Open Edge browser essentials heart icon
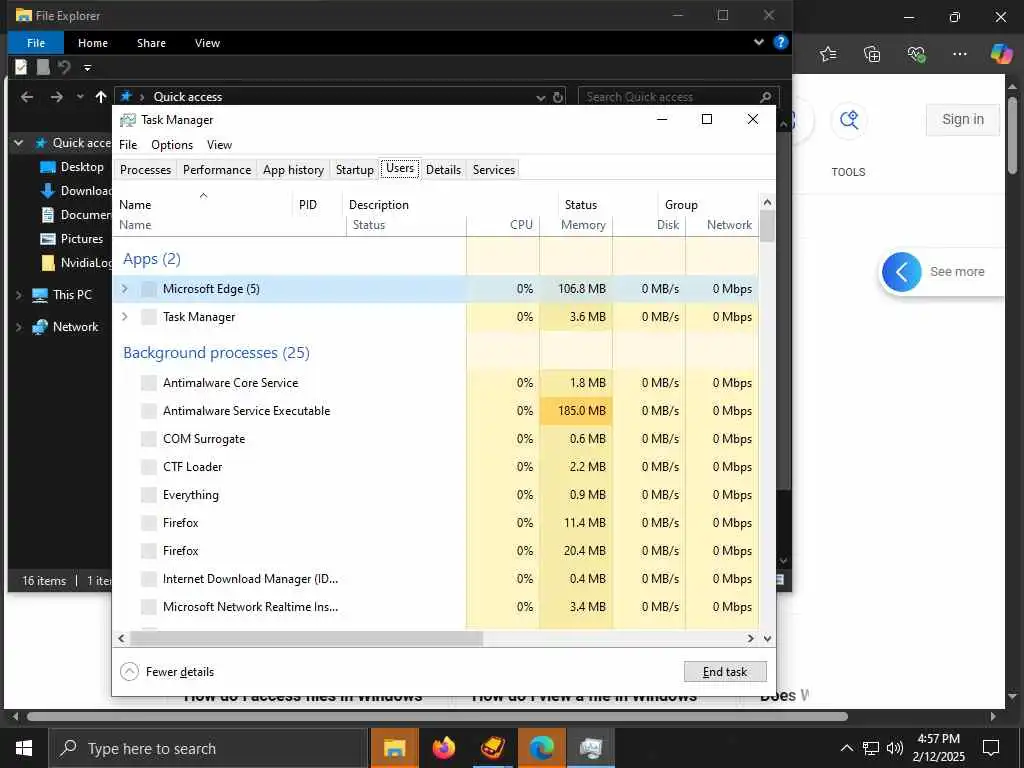This screenshot has height=768, width=1024. pos(916,54)
